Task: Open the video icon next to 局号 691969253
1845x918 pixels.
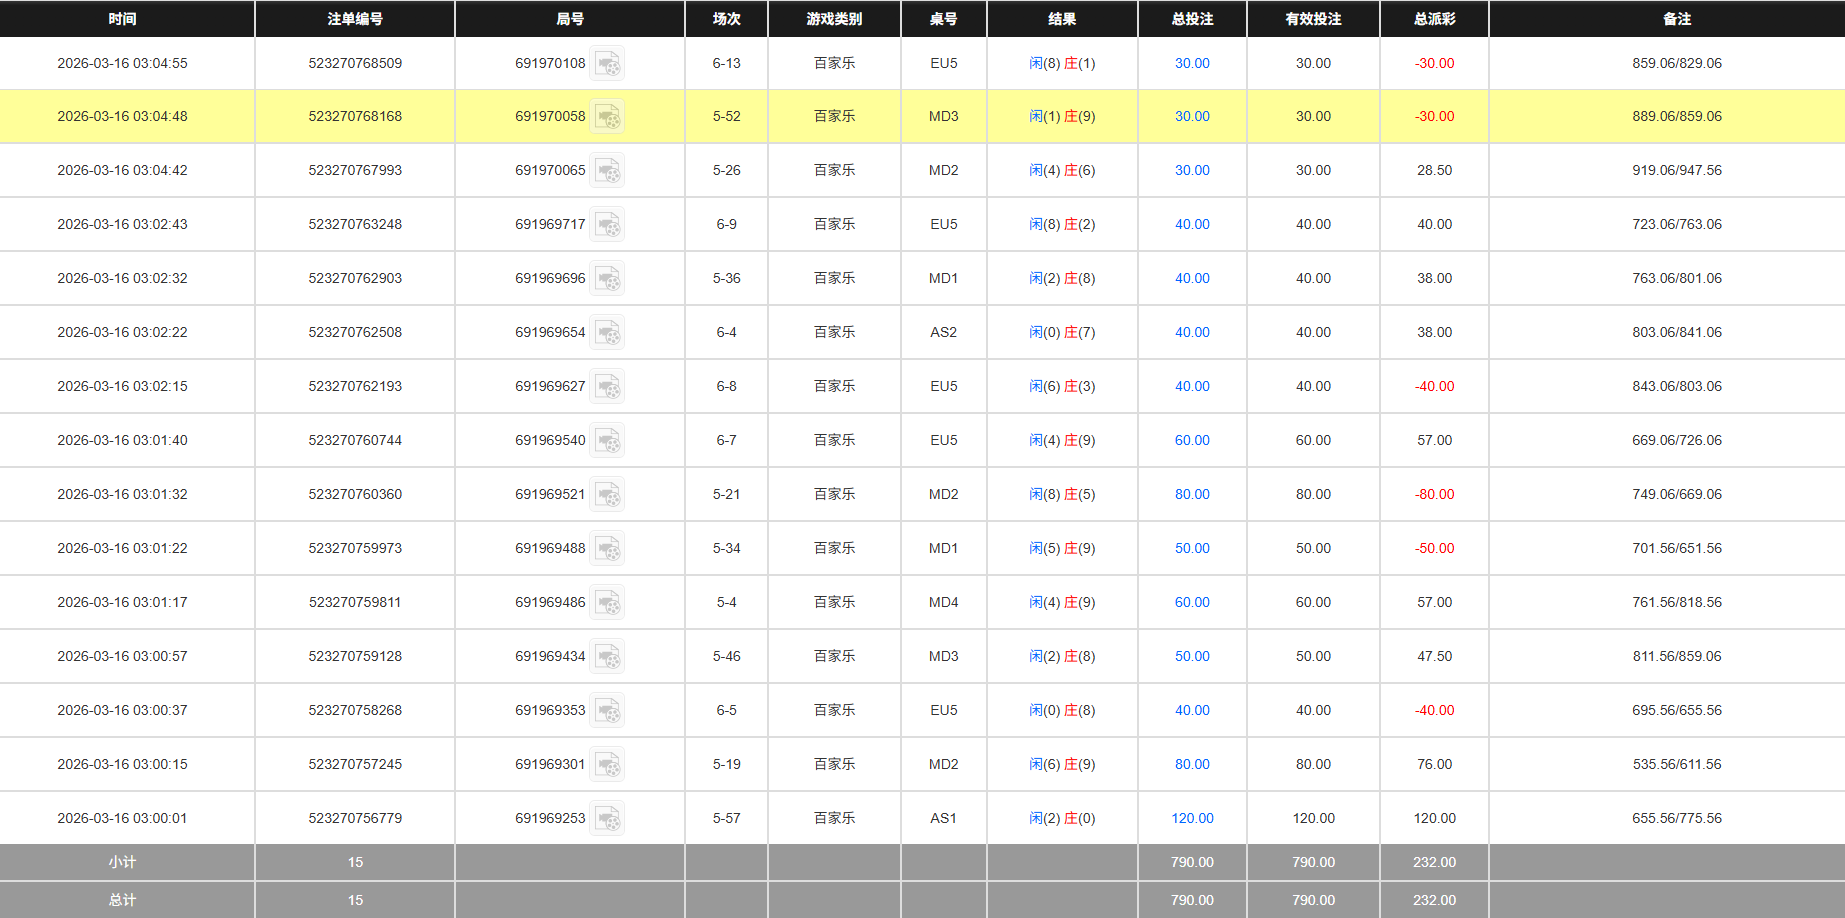Action: [x=608, y=817]
